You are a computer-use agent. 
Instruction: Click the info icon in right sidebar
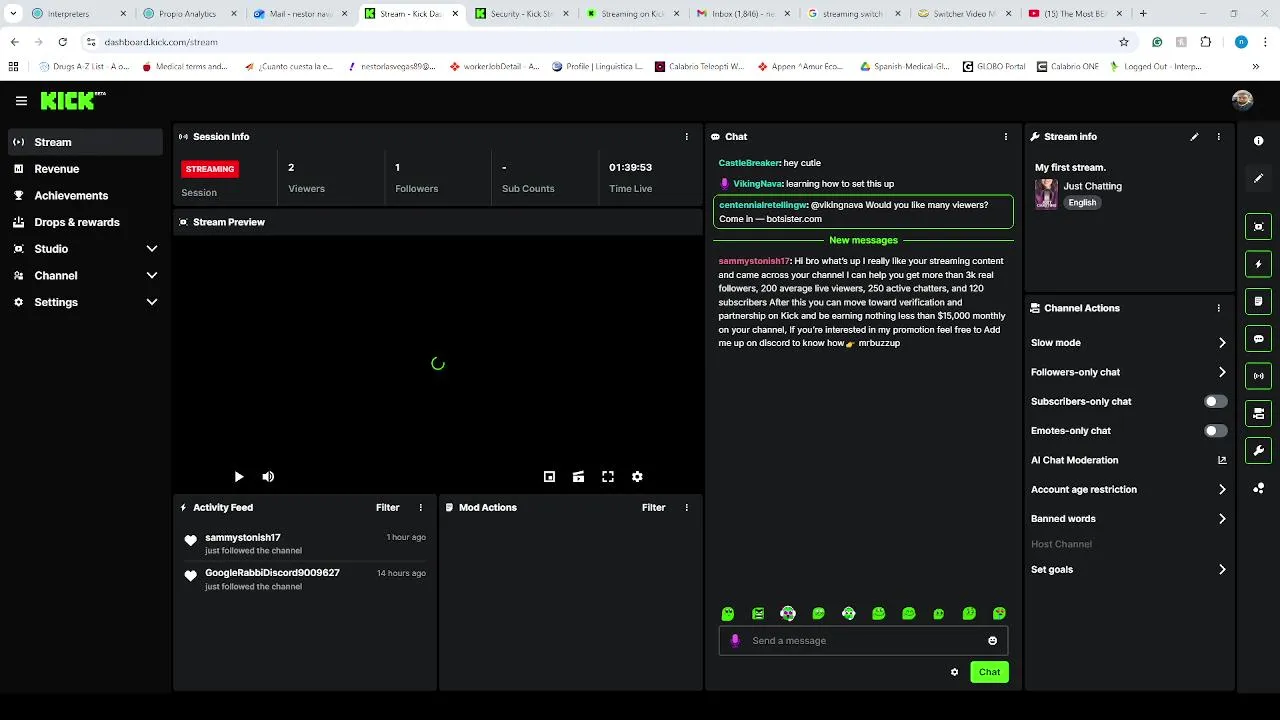(1258, 141)
